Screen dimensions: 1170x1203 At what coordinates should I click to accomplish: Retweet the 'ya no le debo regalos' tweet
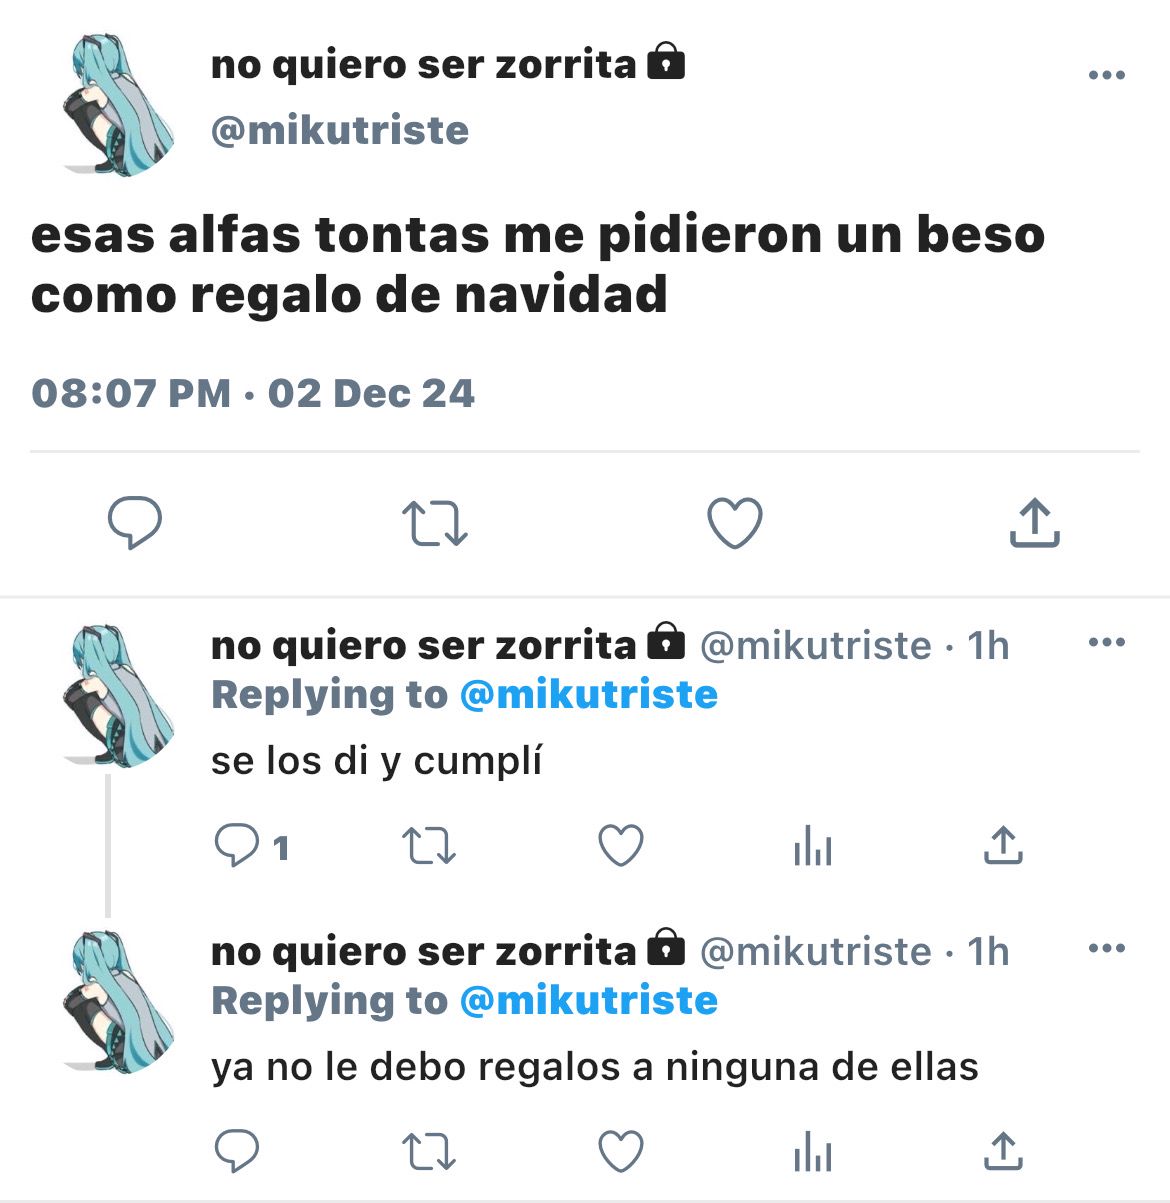(429, 1152)
